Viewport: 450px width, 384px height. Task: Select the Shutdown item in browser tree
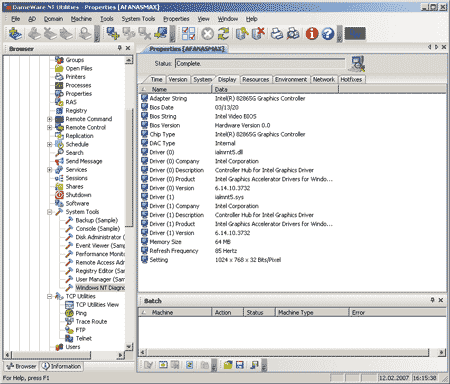[x=78, y=195]
